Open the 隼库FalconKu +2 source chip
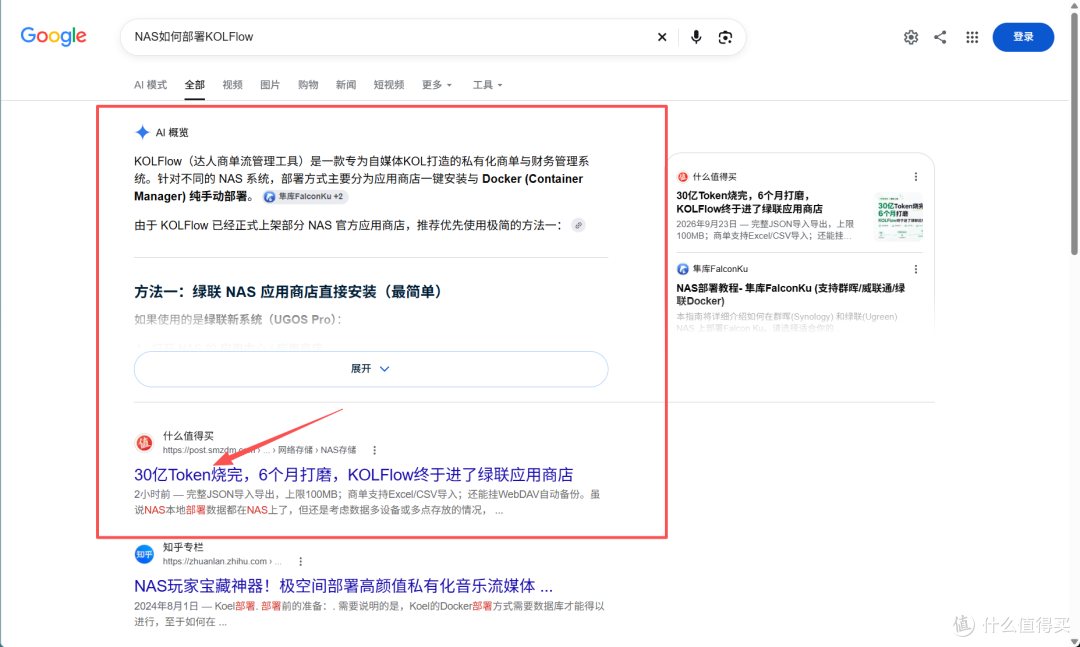Screen dimensions: 1080x647 (x=305, y=196)
